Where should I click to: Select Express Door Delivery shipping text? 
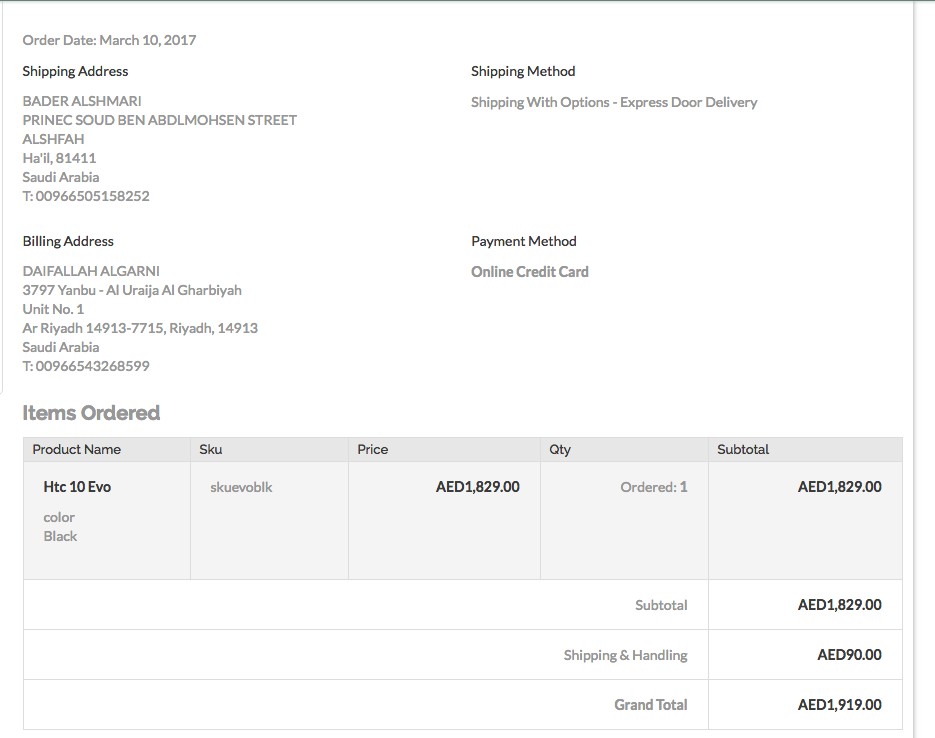688,102
